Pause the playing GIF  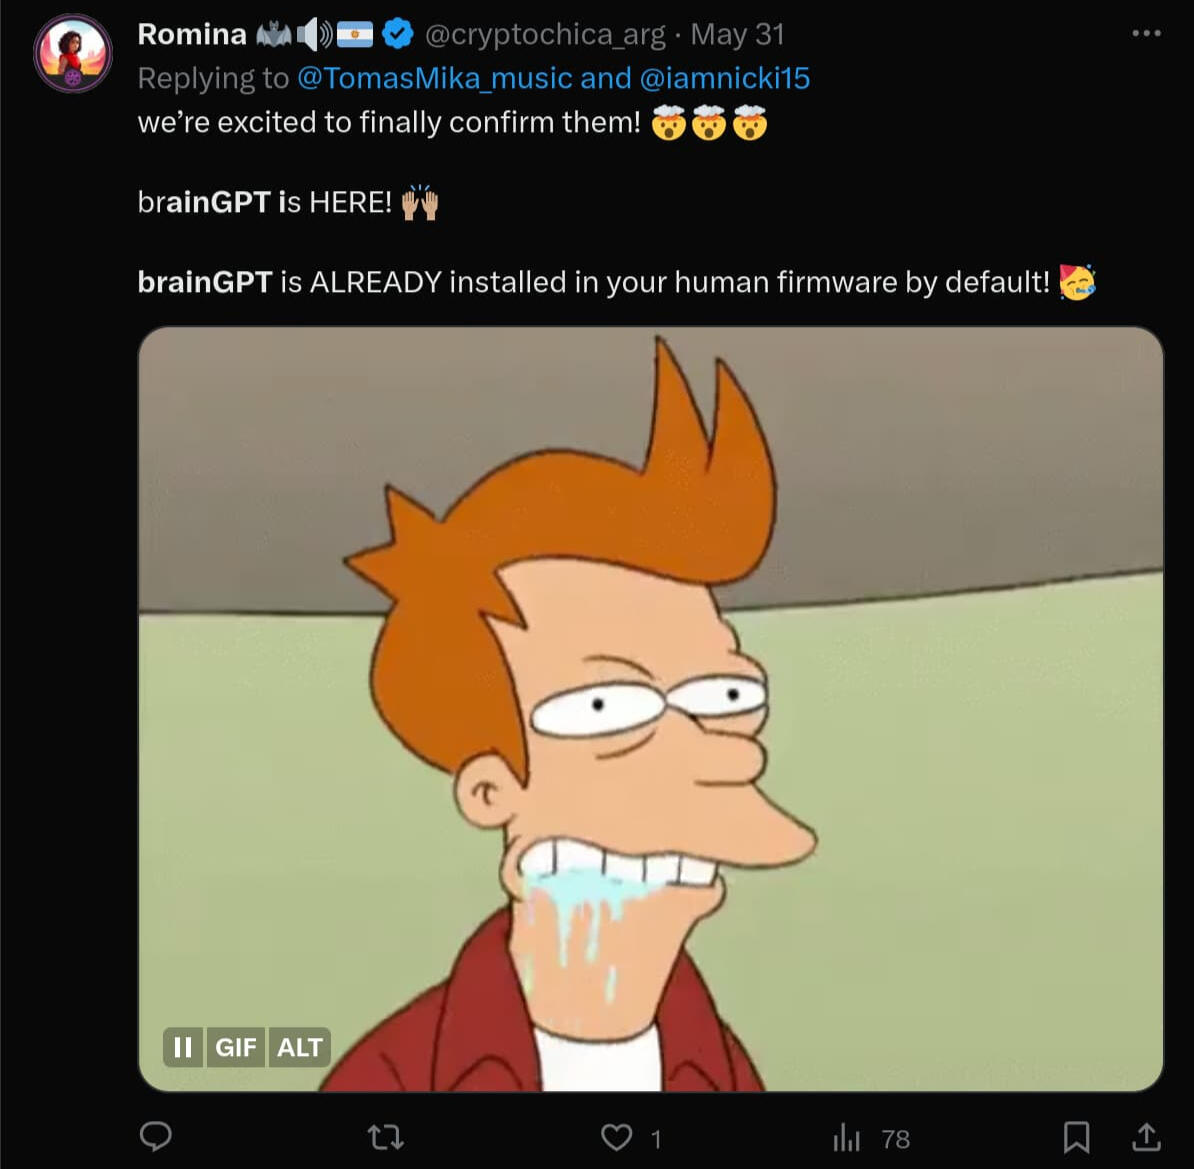183,1047
